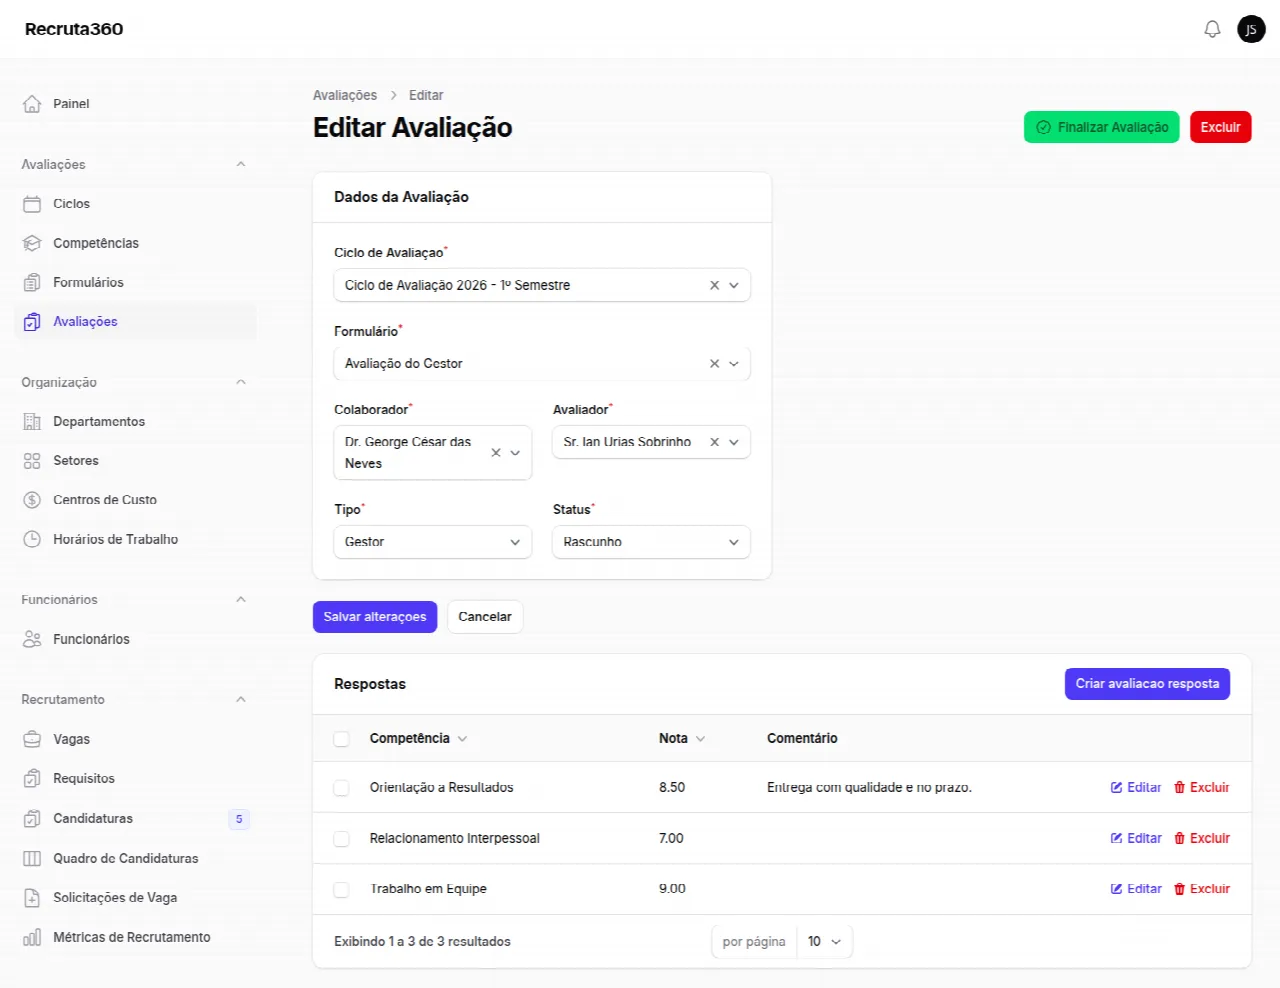Click the Cancelar button
Image resolution: width=1280 pixels, height=988 pixels.
485,617
